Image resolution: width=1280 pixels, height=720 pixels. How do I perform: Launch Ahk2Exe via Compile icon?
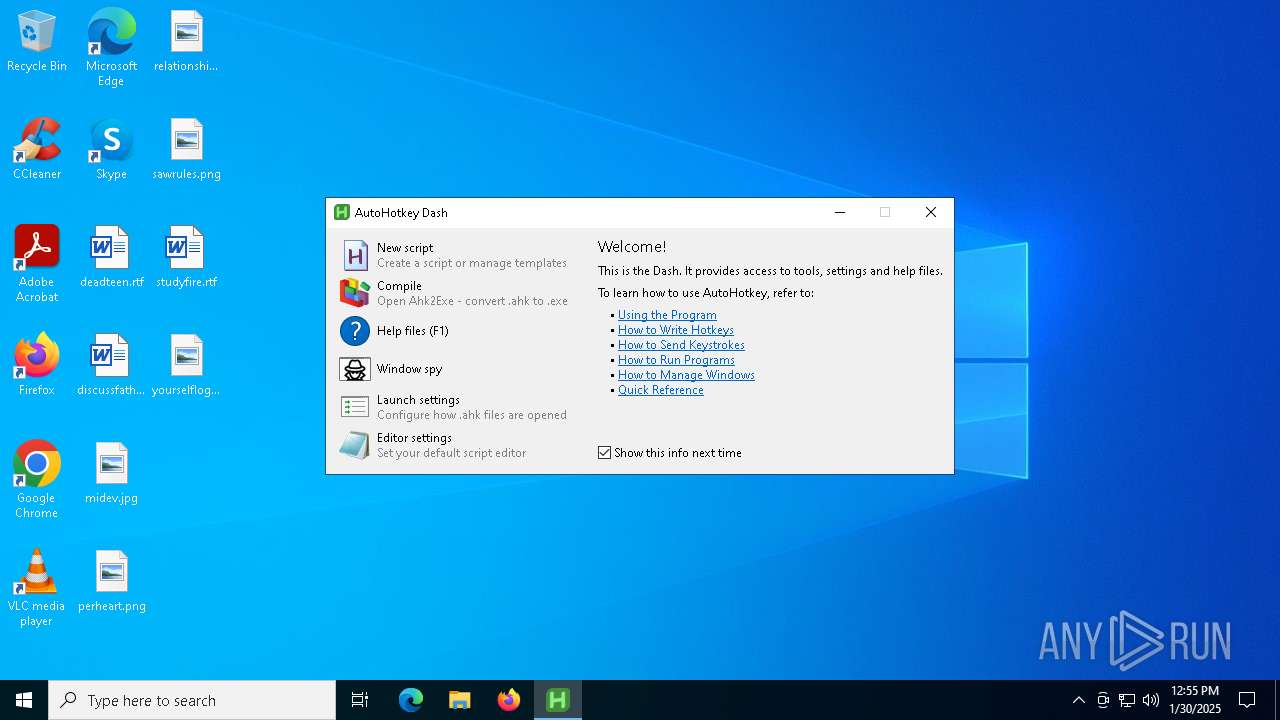tap(355, 292)
